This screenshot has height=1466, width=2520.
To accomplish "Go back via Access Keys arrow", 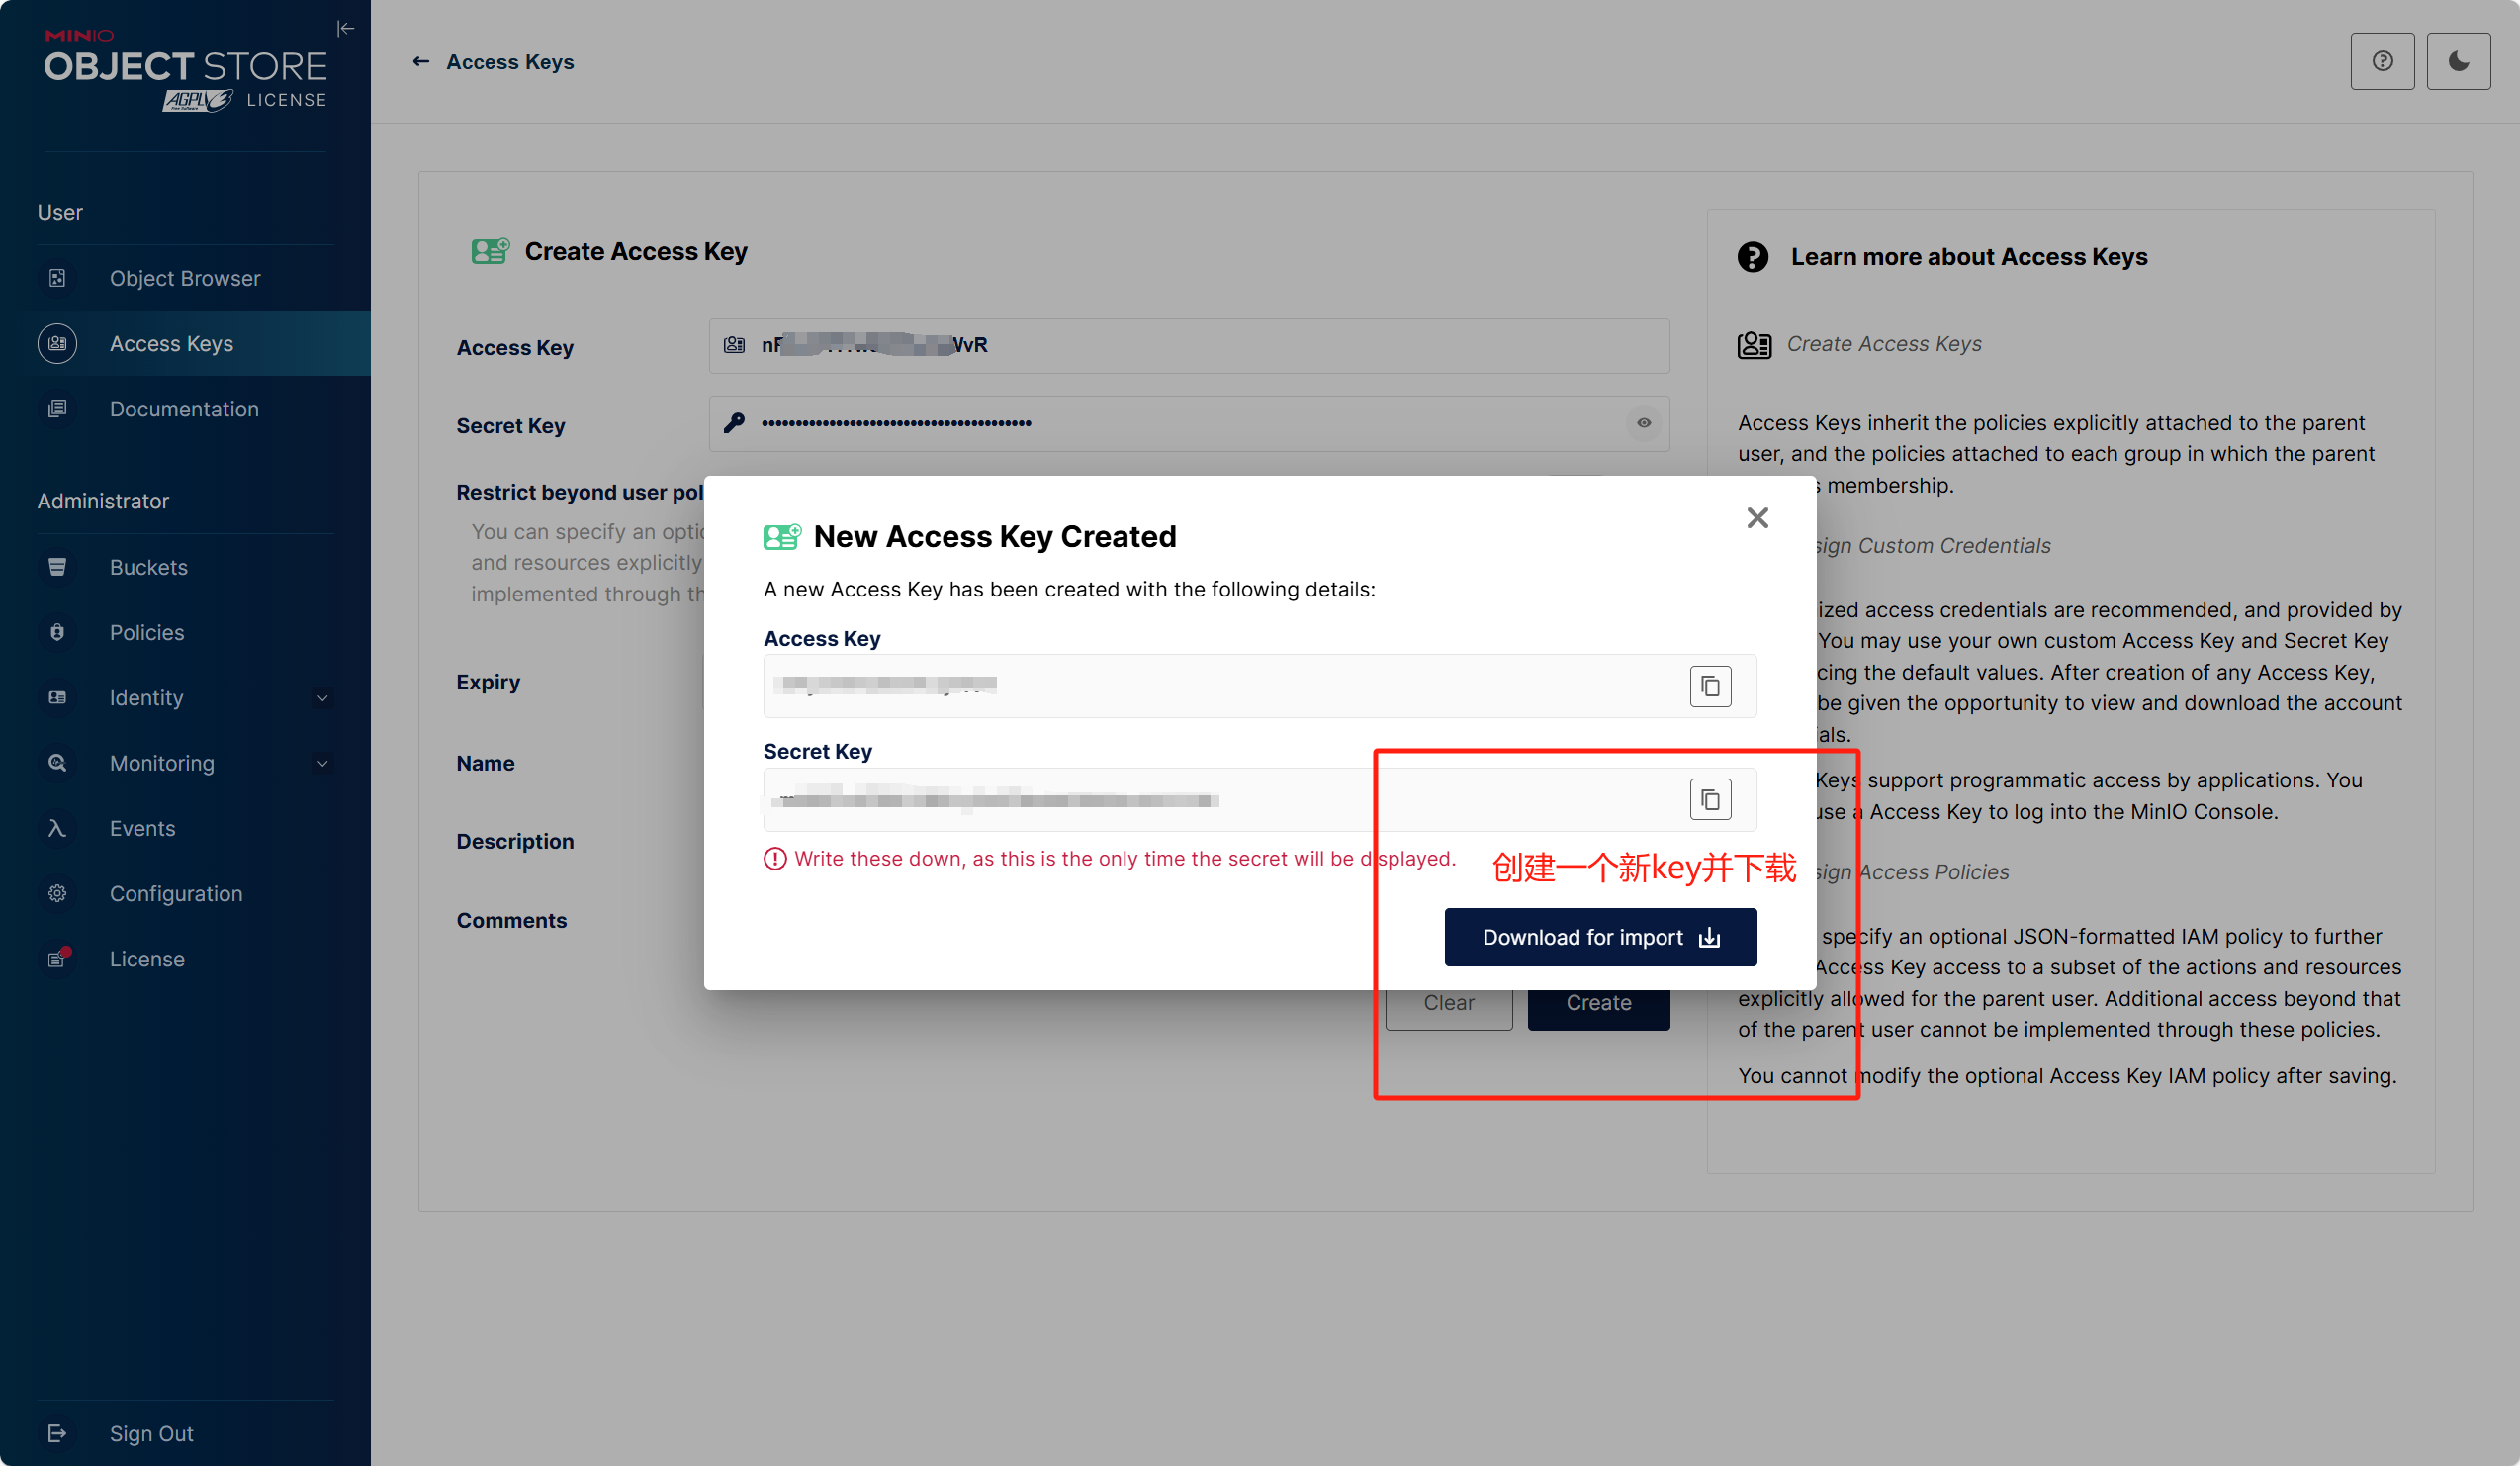I will point(421,62).
